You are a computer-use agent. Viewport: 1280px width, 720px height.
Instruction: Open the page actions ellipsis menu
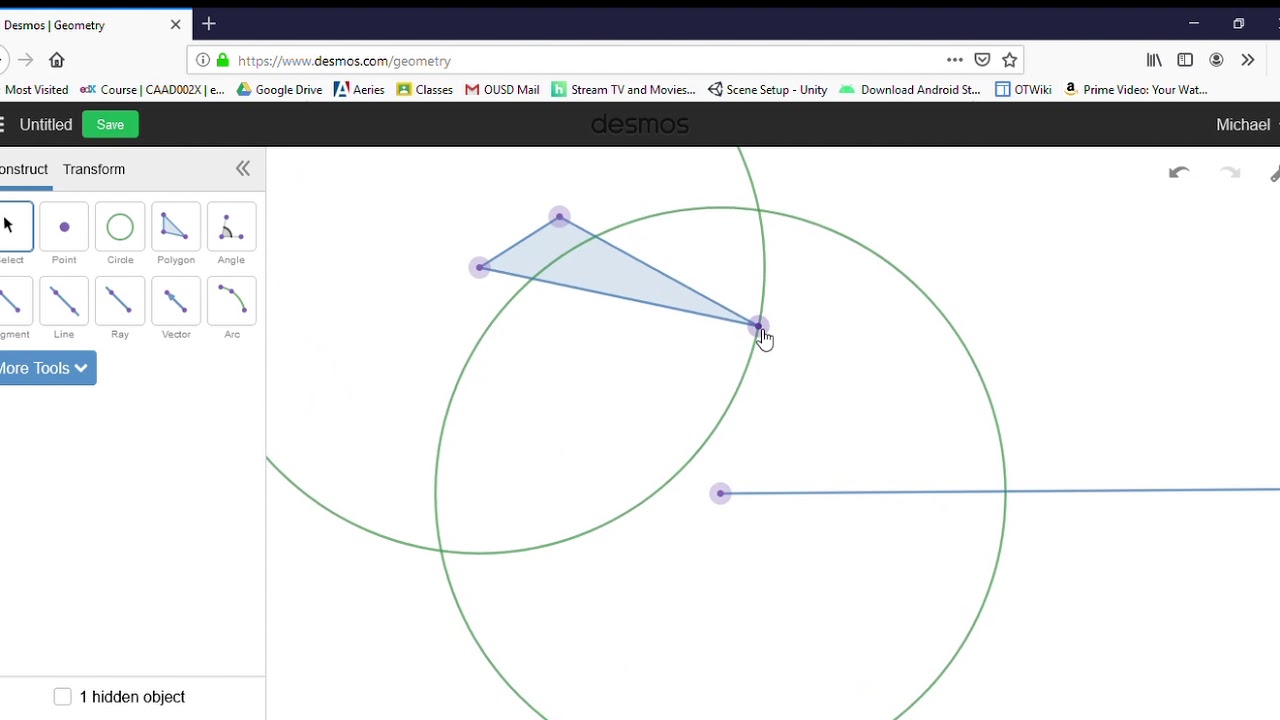955,60
